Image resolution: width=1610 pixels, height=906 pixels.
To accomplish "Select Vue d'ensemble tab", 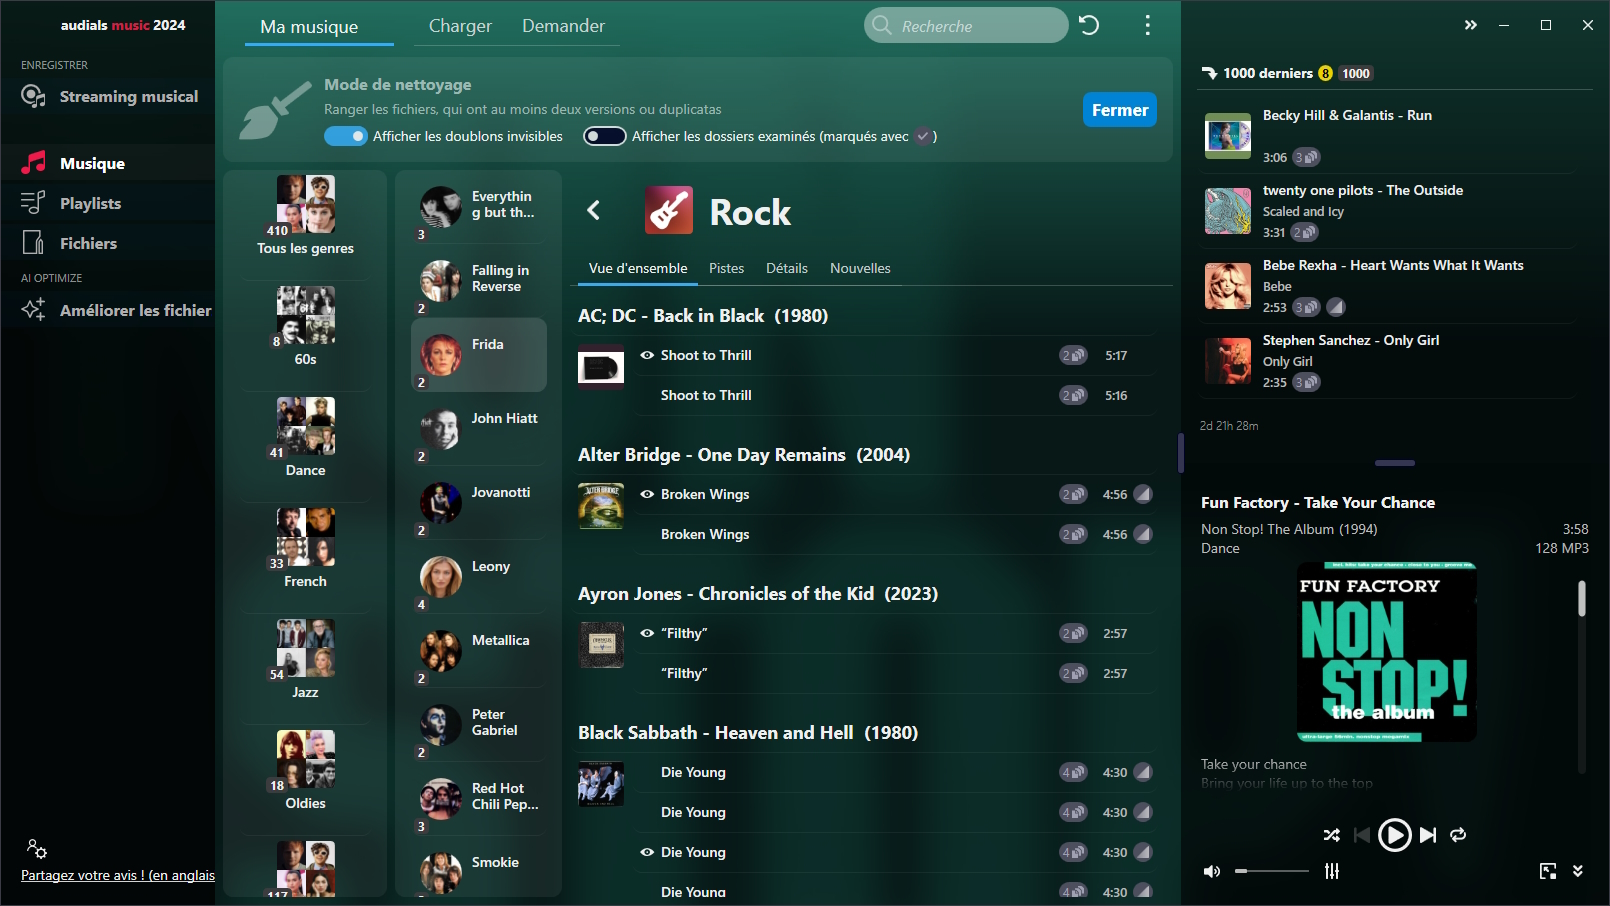I will click(x=638, y=268).
